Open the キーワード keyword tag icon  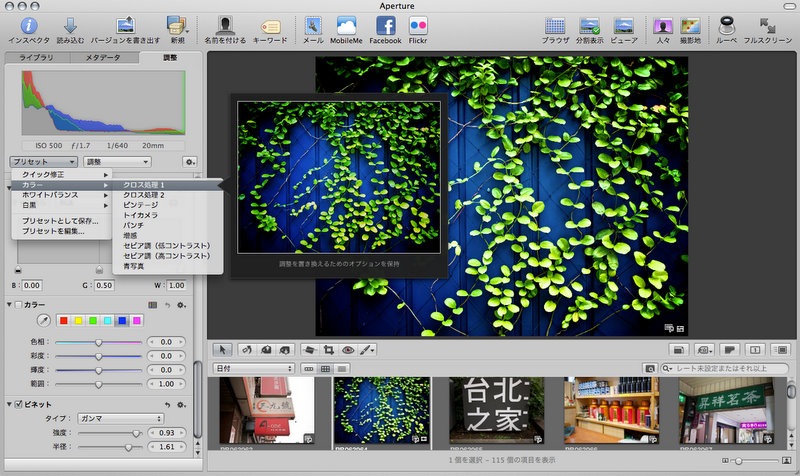point(270,27)
